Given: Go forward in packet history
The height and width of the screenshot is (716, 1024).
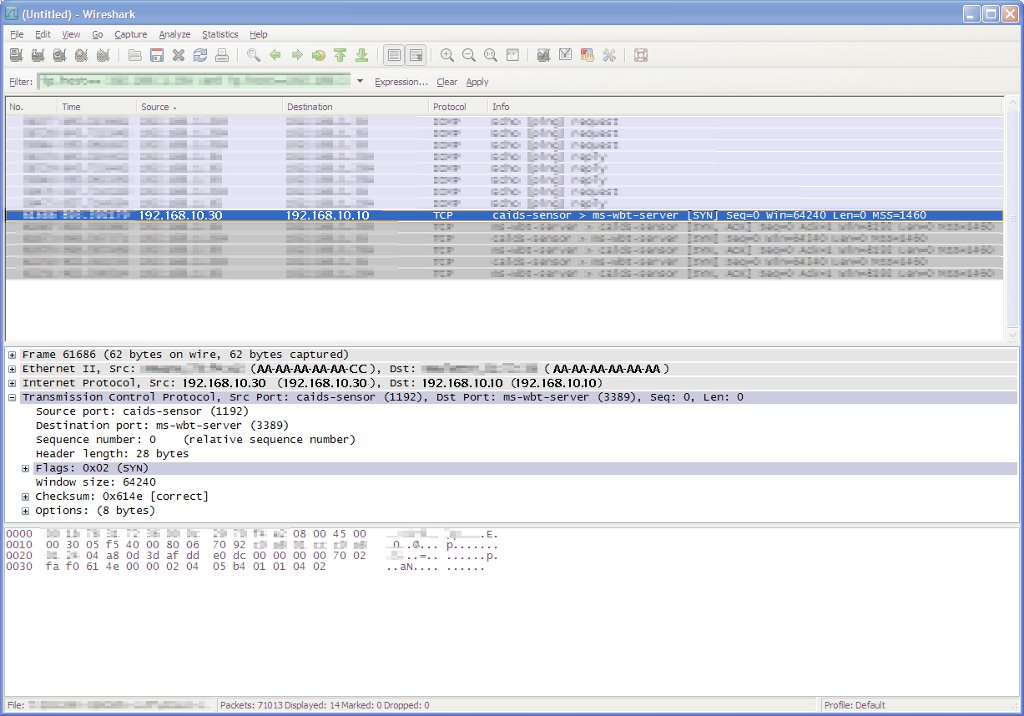Looking at the screenshot, I should tap(297, 56).
